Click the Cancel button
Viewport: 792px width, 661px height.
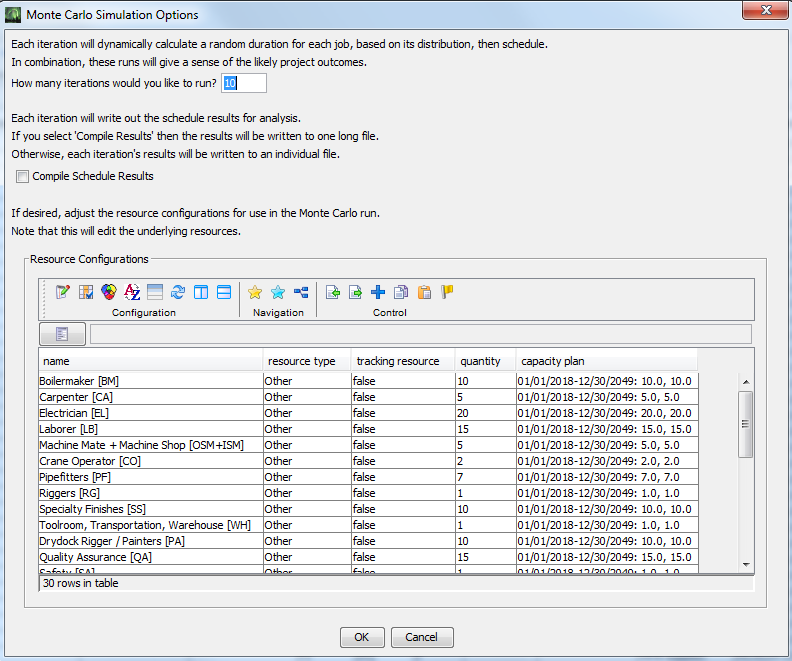coord(422,637)
